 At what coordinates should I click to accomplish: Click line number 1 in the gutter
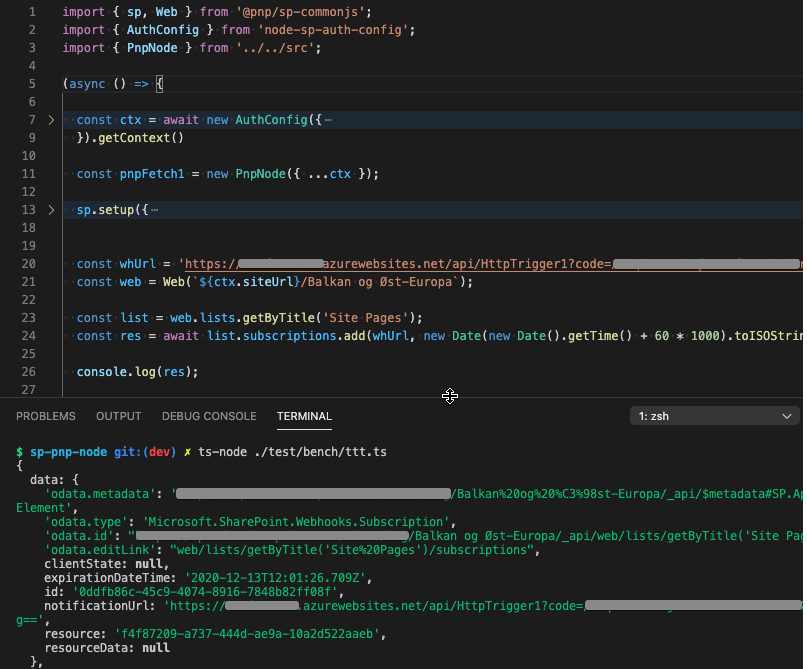click(32, 12)
